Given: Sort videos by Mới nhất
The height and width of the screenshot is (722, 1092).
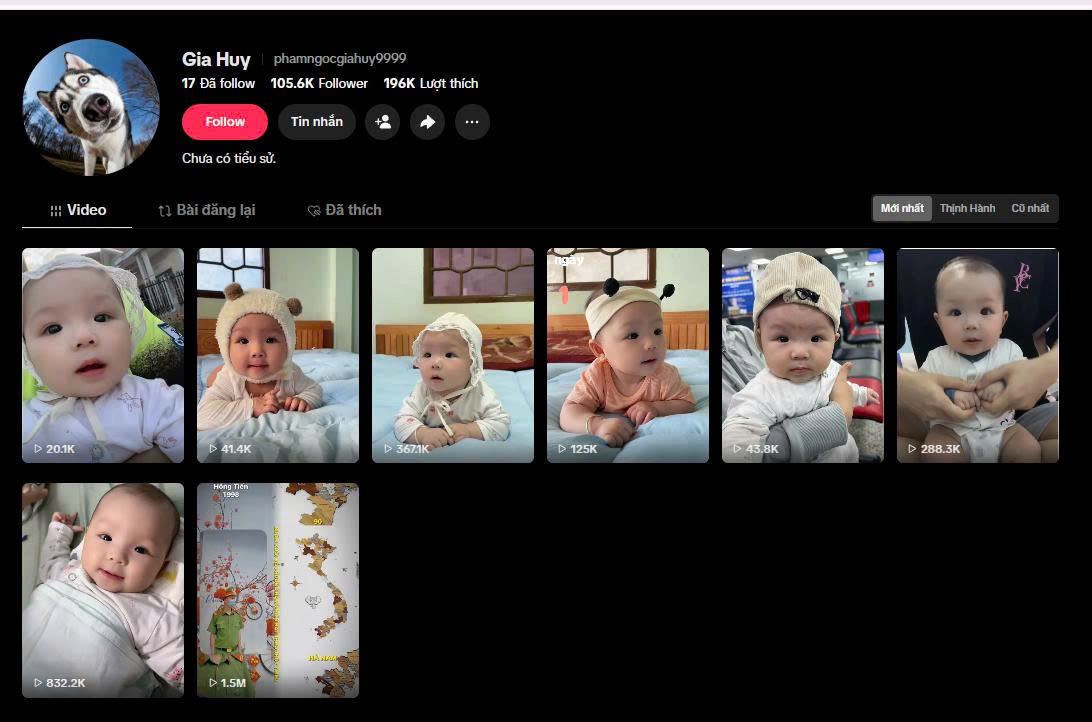Looking at the screenshot, I should pos(902,208).
